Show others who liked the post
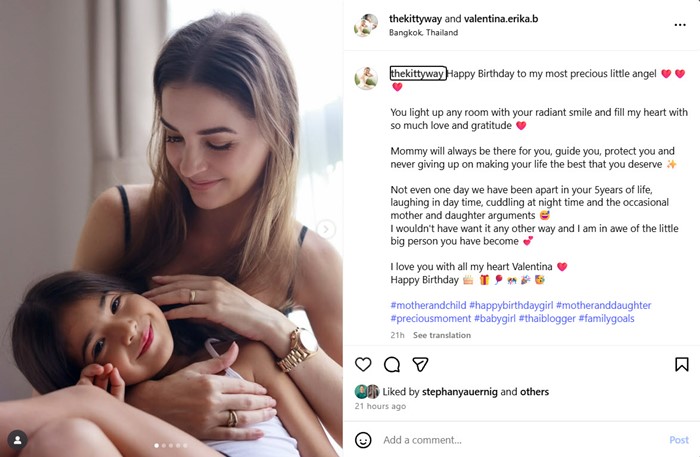The image size is (700, 457). tap(534, 392)
